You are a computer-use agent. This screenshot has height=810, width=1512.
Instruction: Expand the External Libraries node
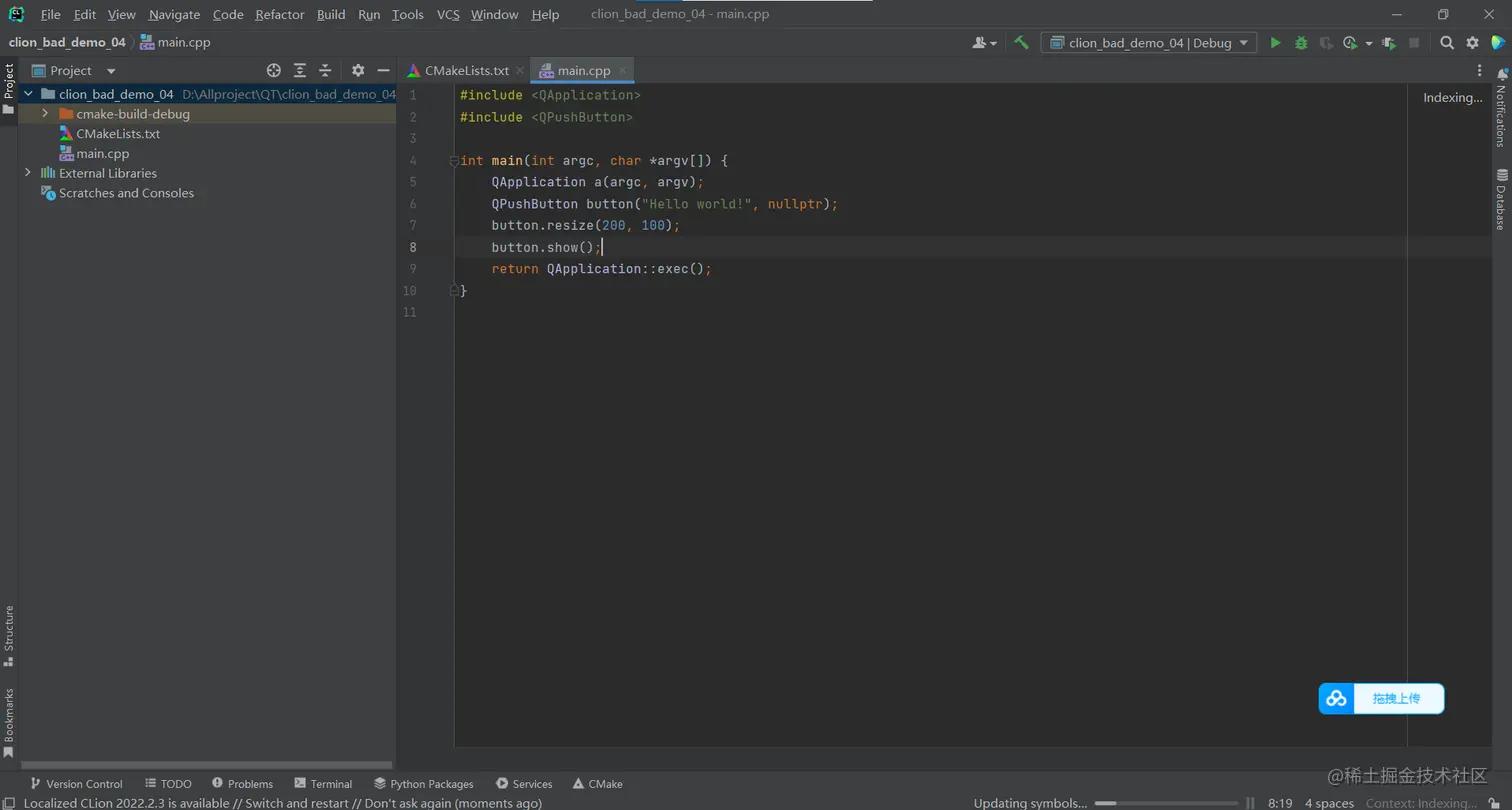tap(28, 173)
